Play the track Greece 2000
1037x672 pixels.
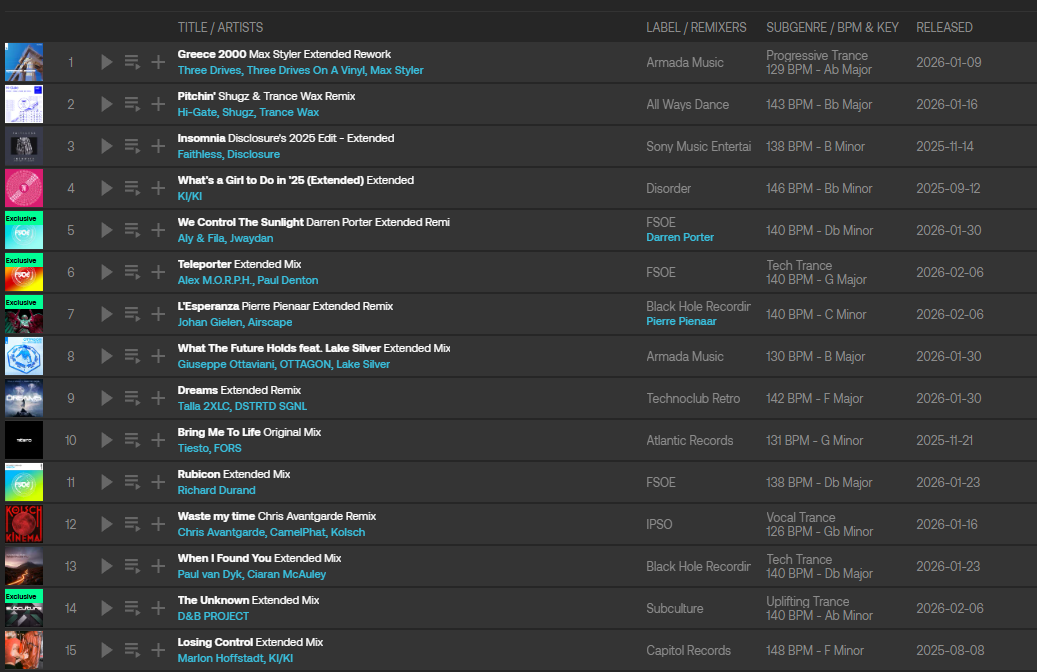(107, 62)
